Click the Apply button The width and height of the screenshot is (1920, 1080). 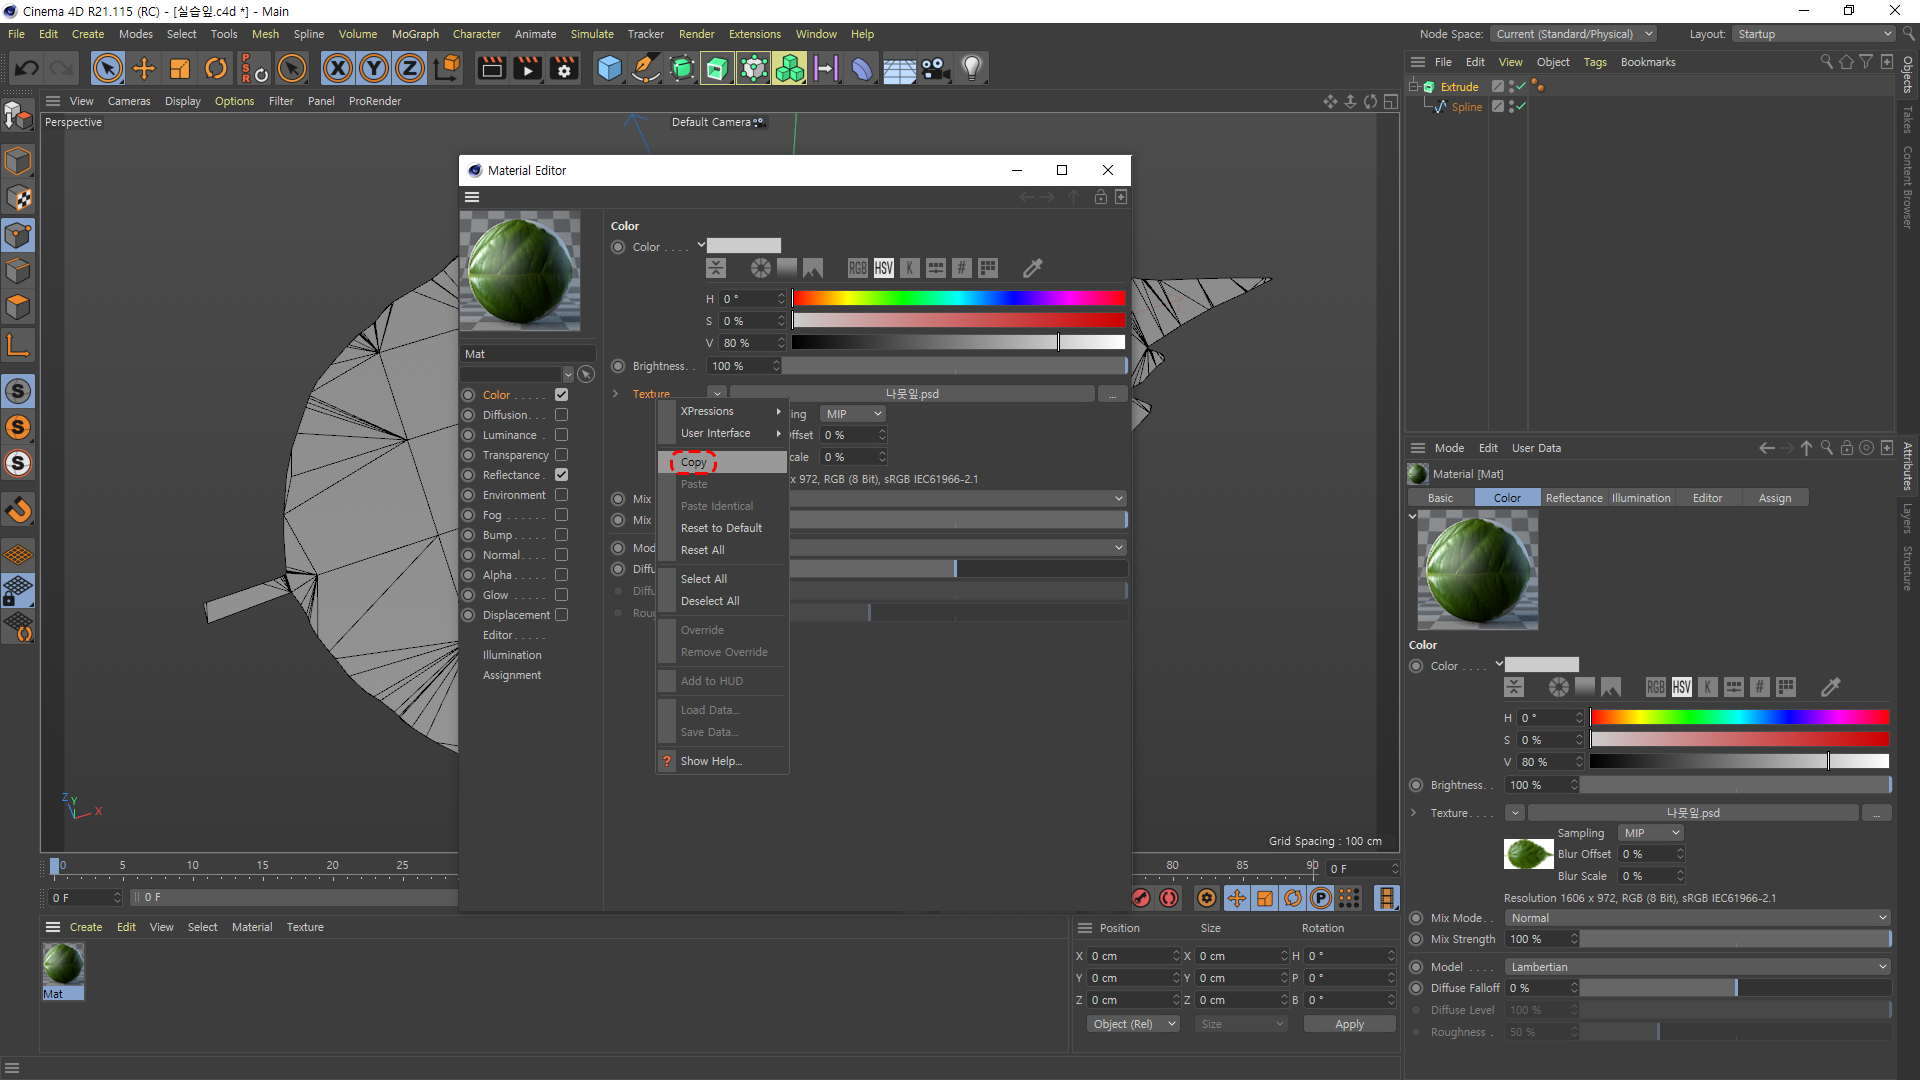coord(1349,1024)
